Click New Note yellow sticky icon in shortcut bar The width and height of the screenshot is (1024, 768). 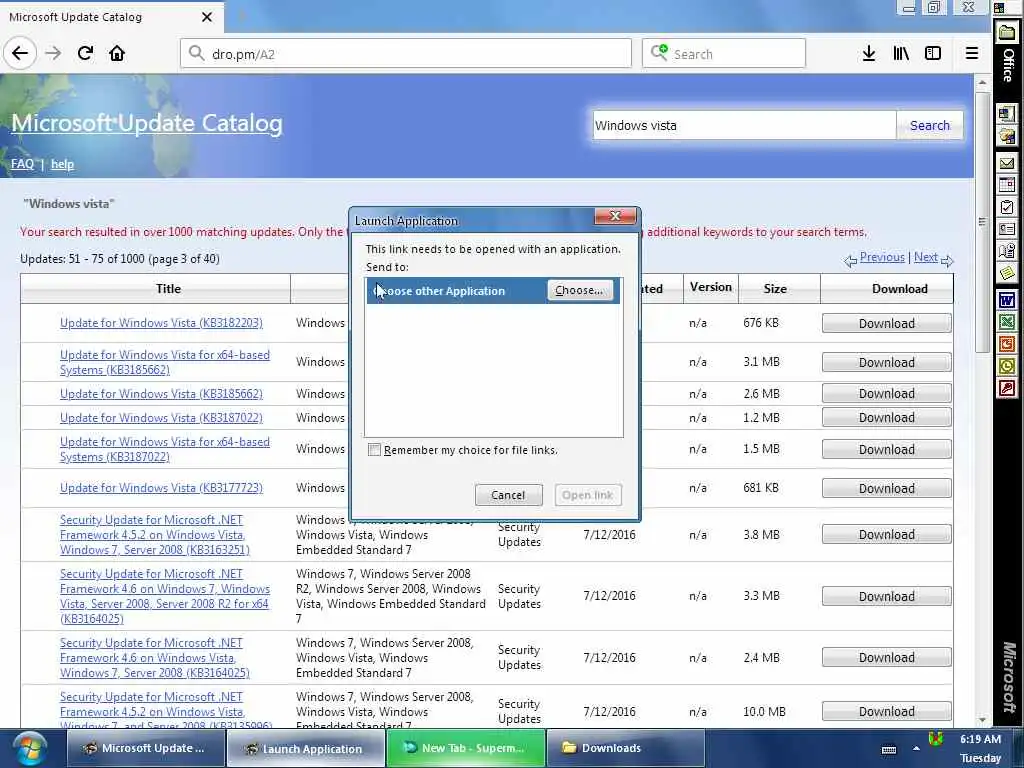click(x=1007, y=273)
